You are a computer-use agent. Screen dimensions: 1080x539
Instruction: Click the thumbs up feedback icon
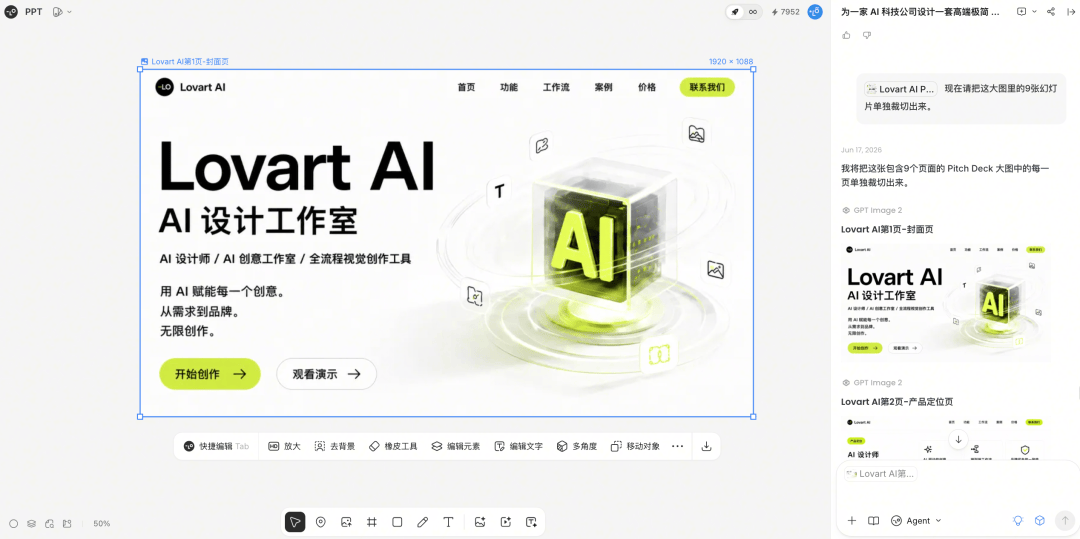tap(847, 35)
